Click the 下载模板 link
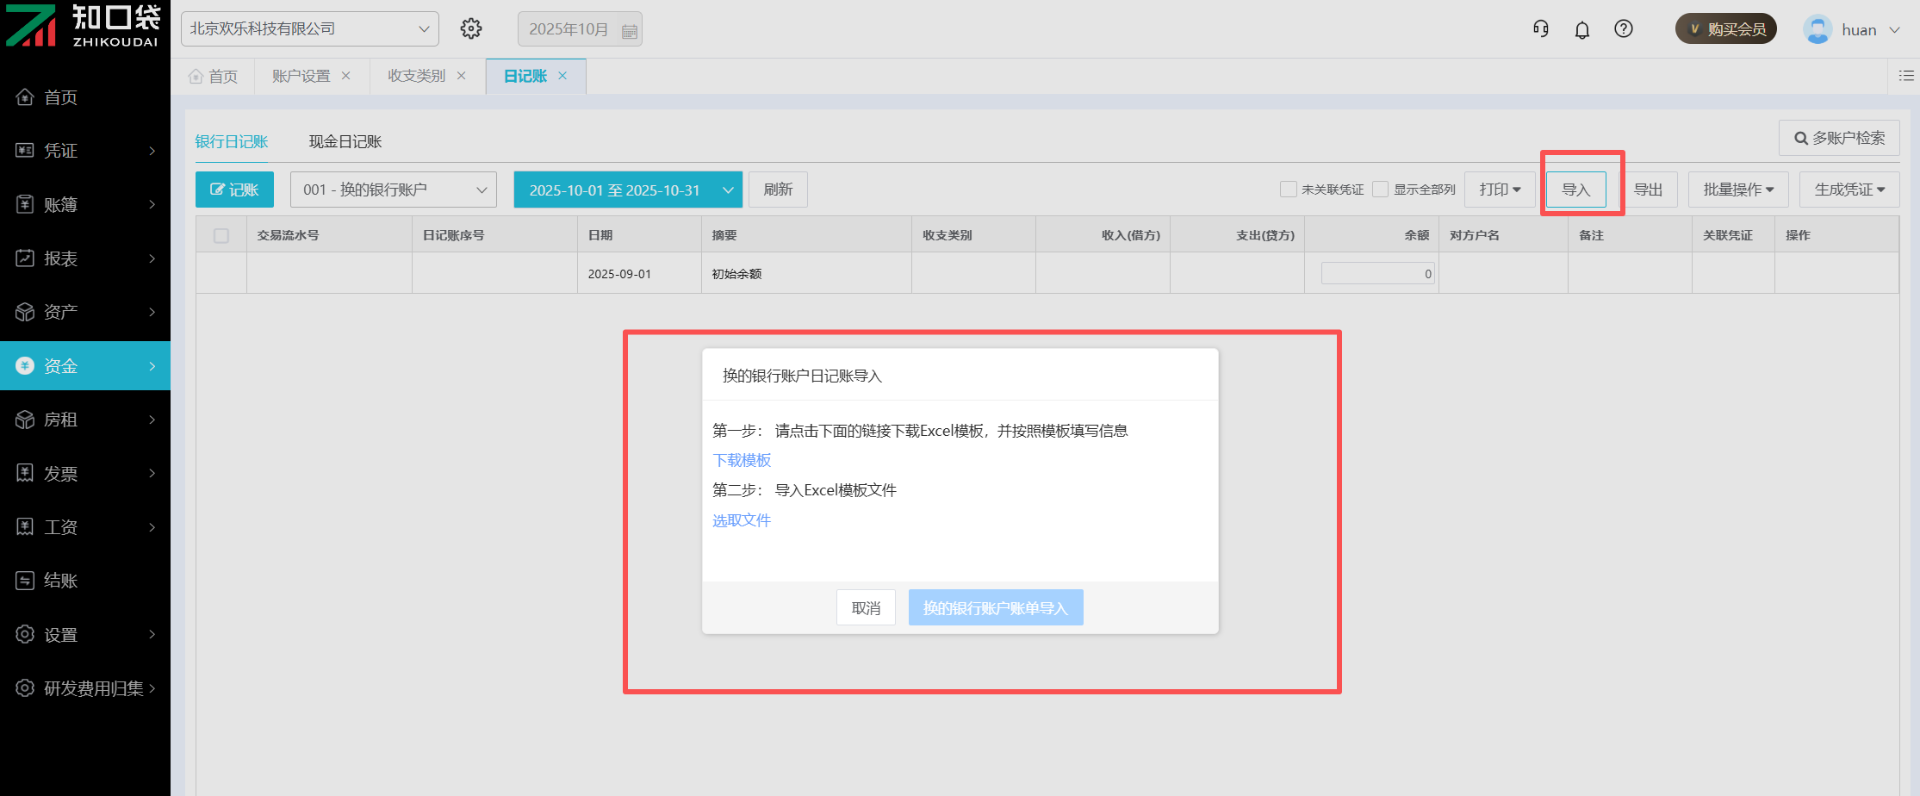Screen dimensions: 1920x796 pyautogui.click(x=741, y=460)
